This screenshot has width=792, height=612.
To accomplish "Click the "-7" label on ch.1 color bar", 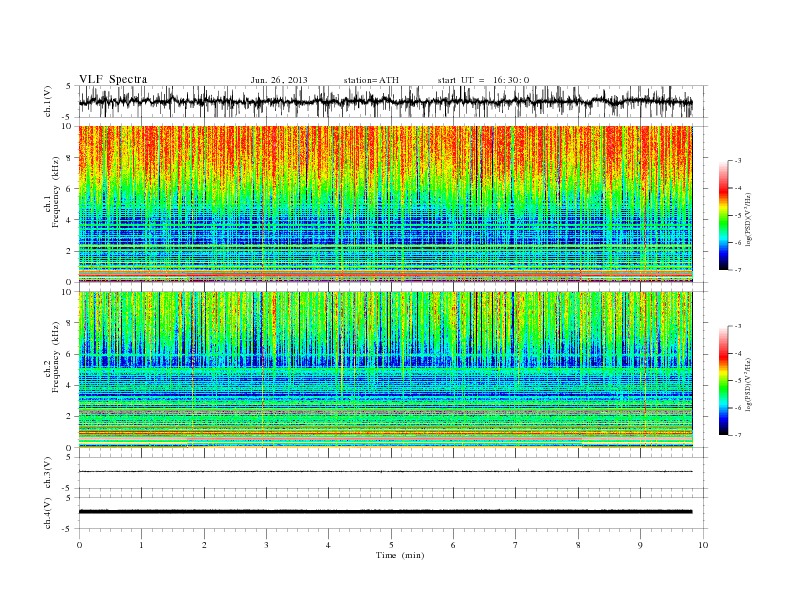I will tap(738, 270).
